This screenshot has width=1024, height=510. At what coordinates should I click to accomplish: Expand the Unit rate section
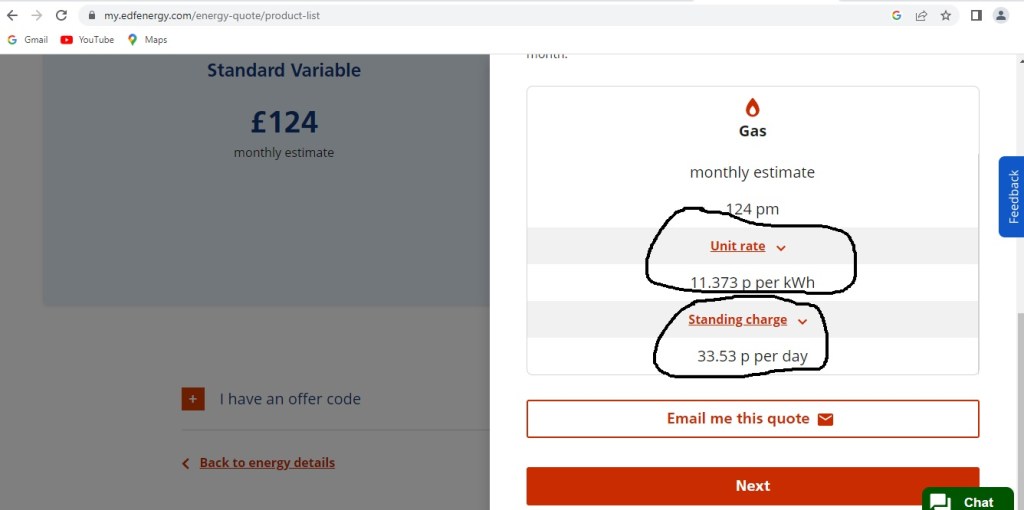(748, 247)
